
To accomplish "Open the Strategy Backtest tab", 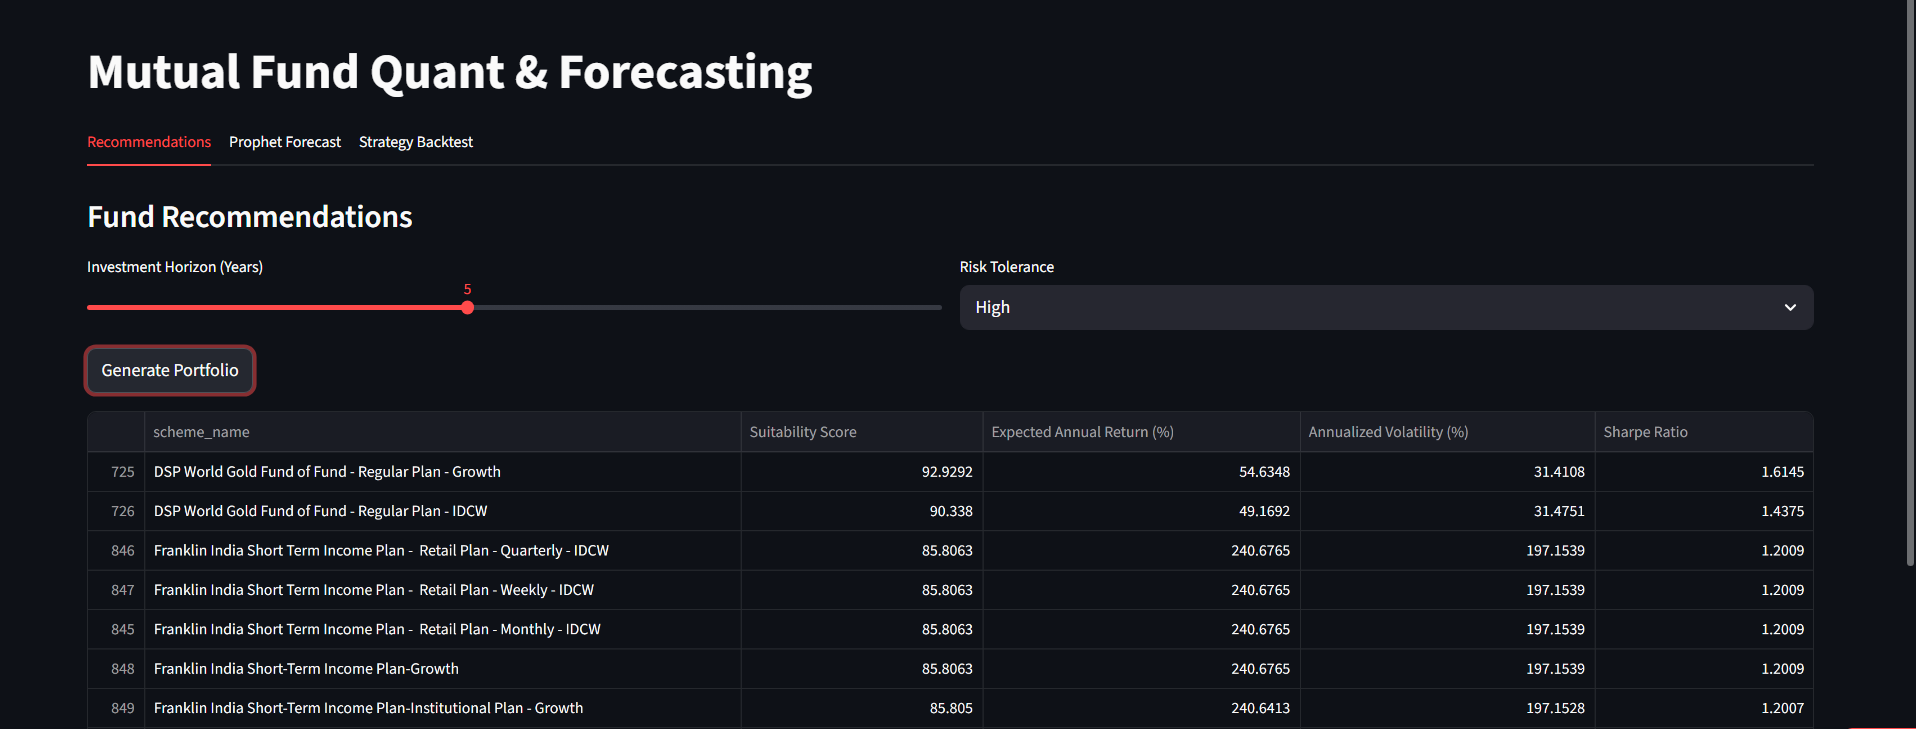I will coord(416,142).
